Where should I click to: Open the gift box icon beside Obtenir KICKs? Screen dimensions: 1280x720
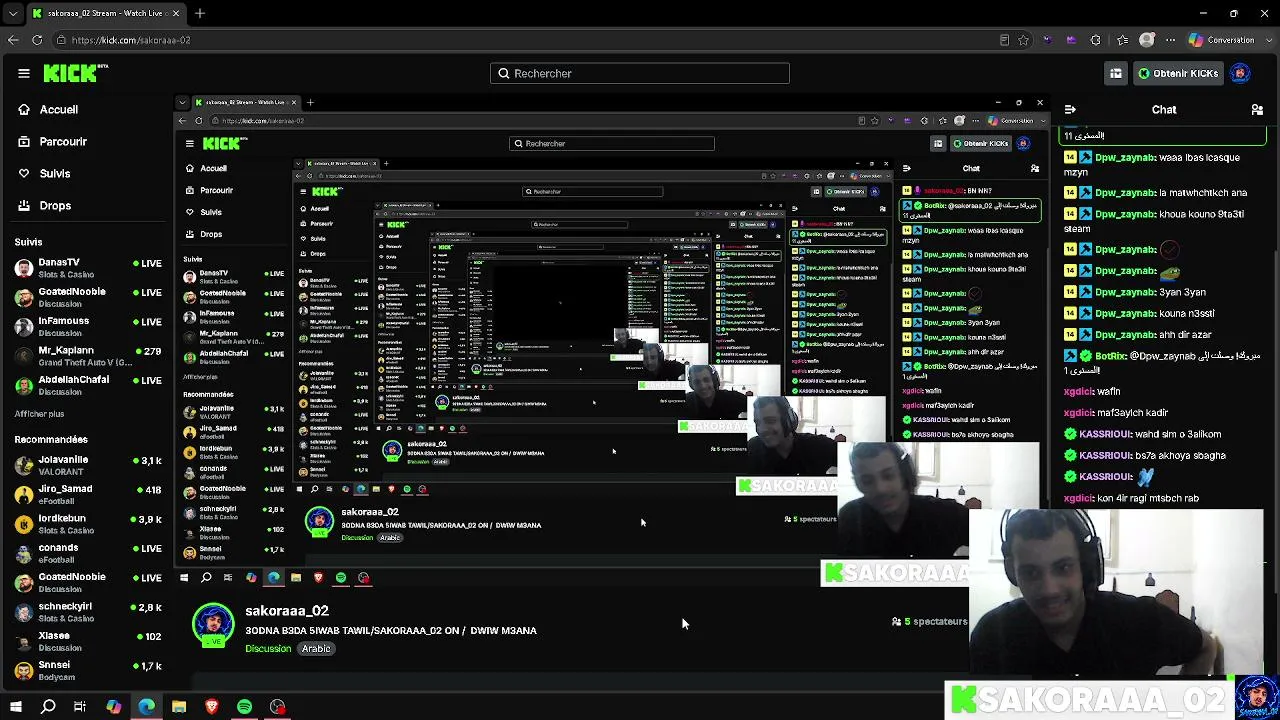[1115, 73]
